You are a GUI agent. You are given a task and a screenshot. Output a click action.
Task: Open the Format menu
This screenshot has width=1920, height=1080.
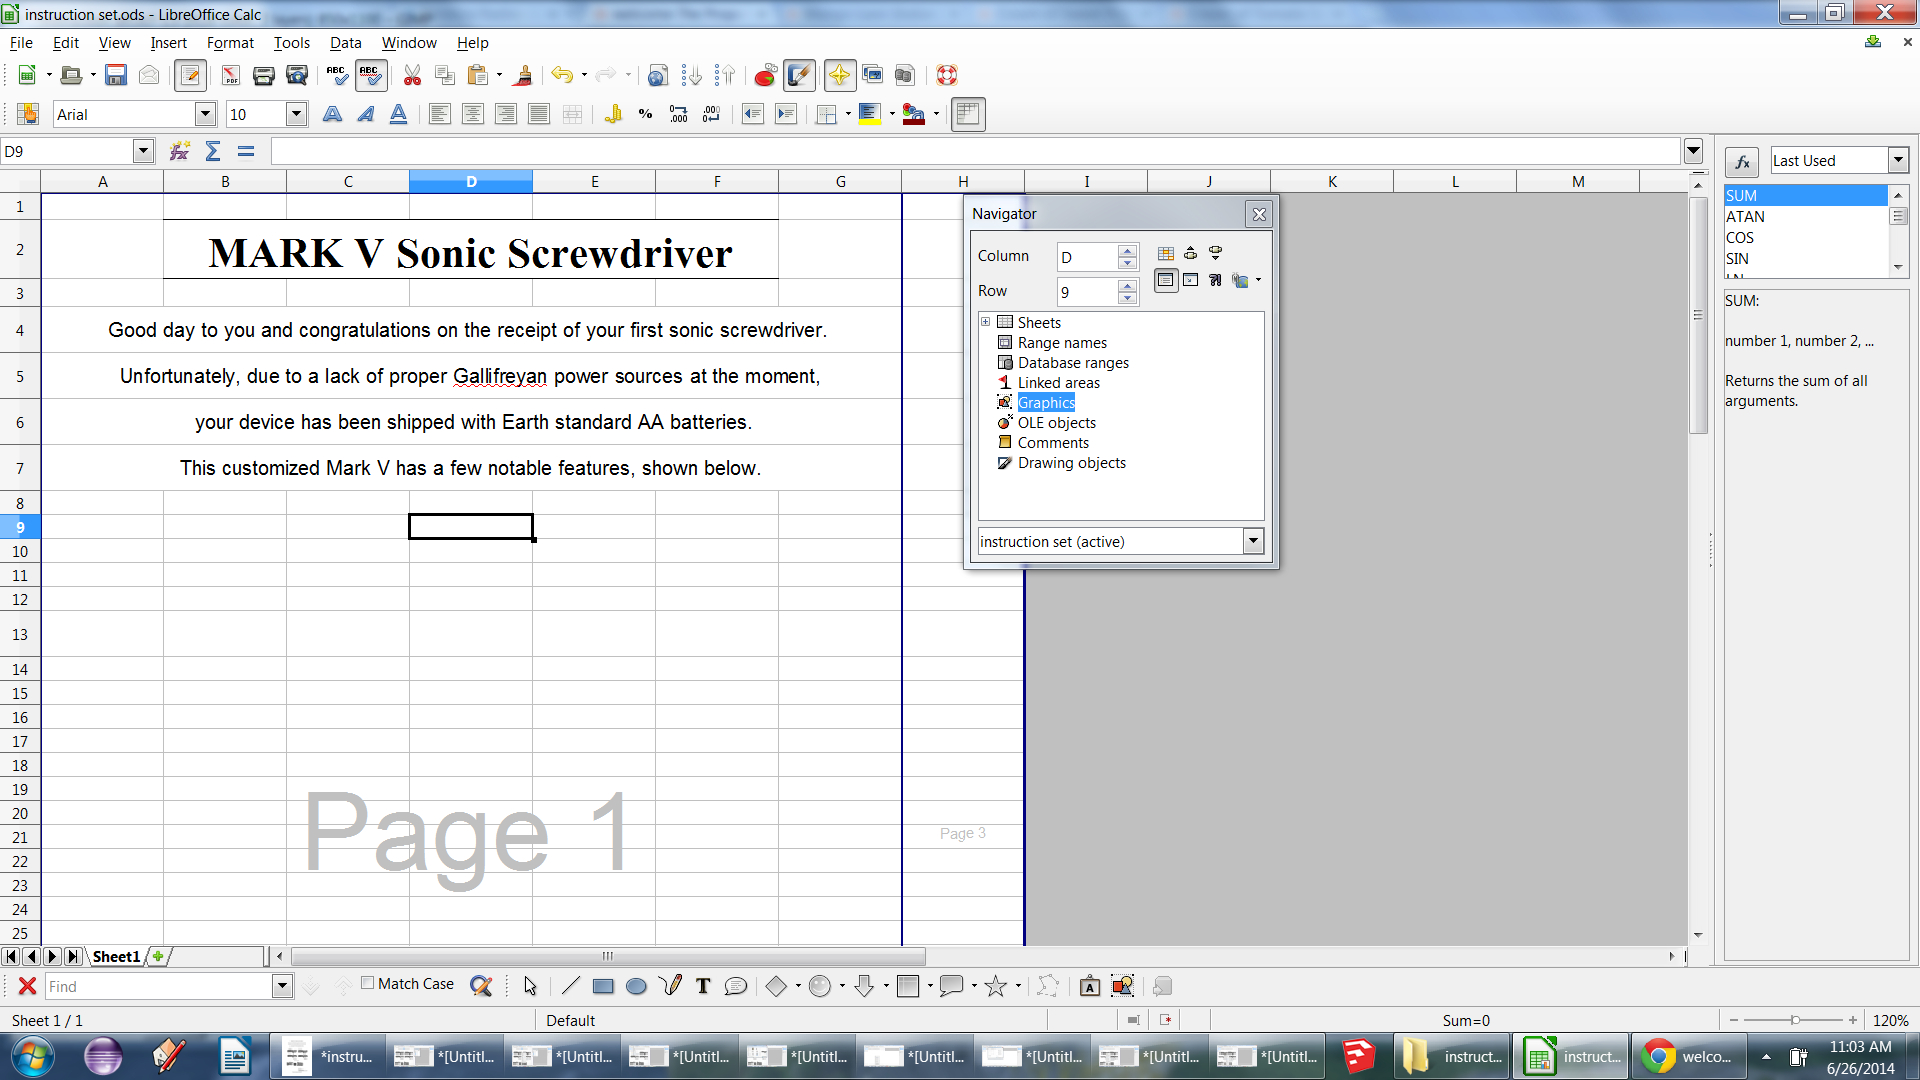coord(230,43)
